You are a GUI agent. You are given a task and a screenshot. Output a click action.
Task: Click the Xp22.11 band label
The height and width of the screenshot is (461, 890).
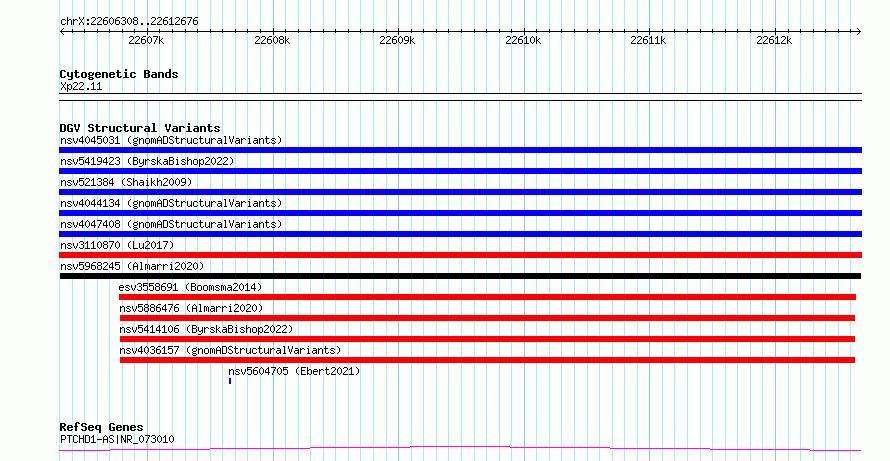81,87
